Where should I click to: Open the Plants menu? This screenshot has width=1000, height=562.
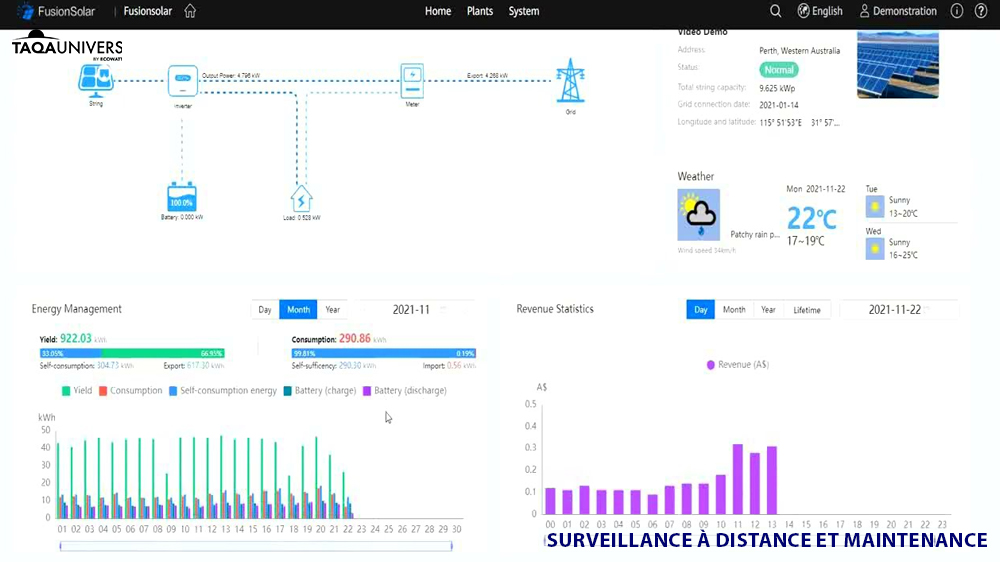(x=480, y=11)
